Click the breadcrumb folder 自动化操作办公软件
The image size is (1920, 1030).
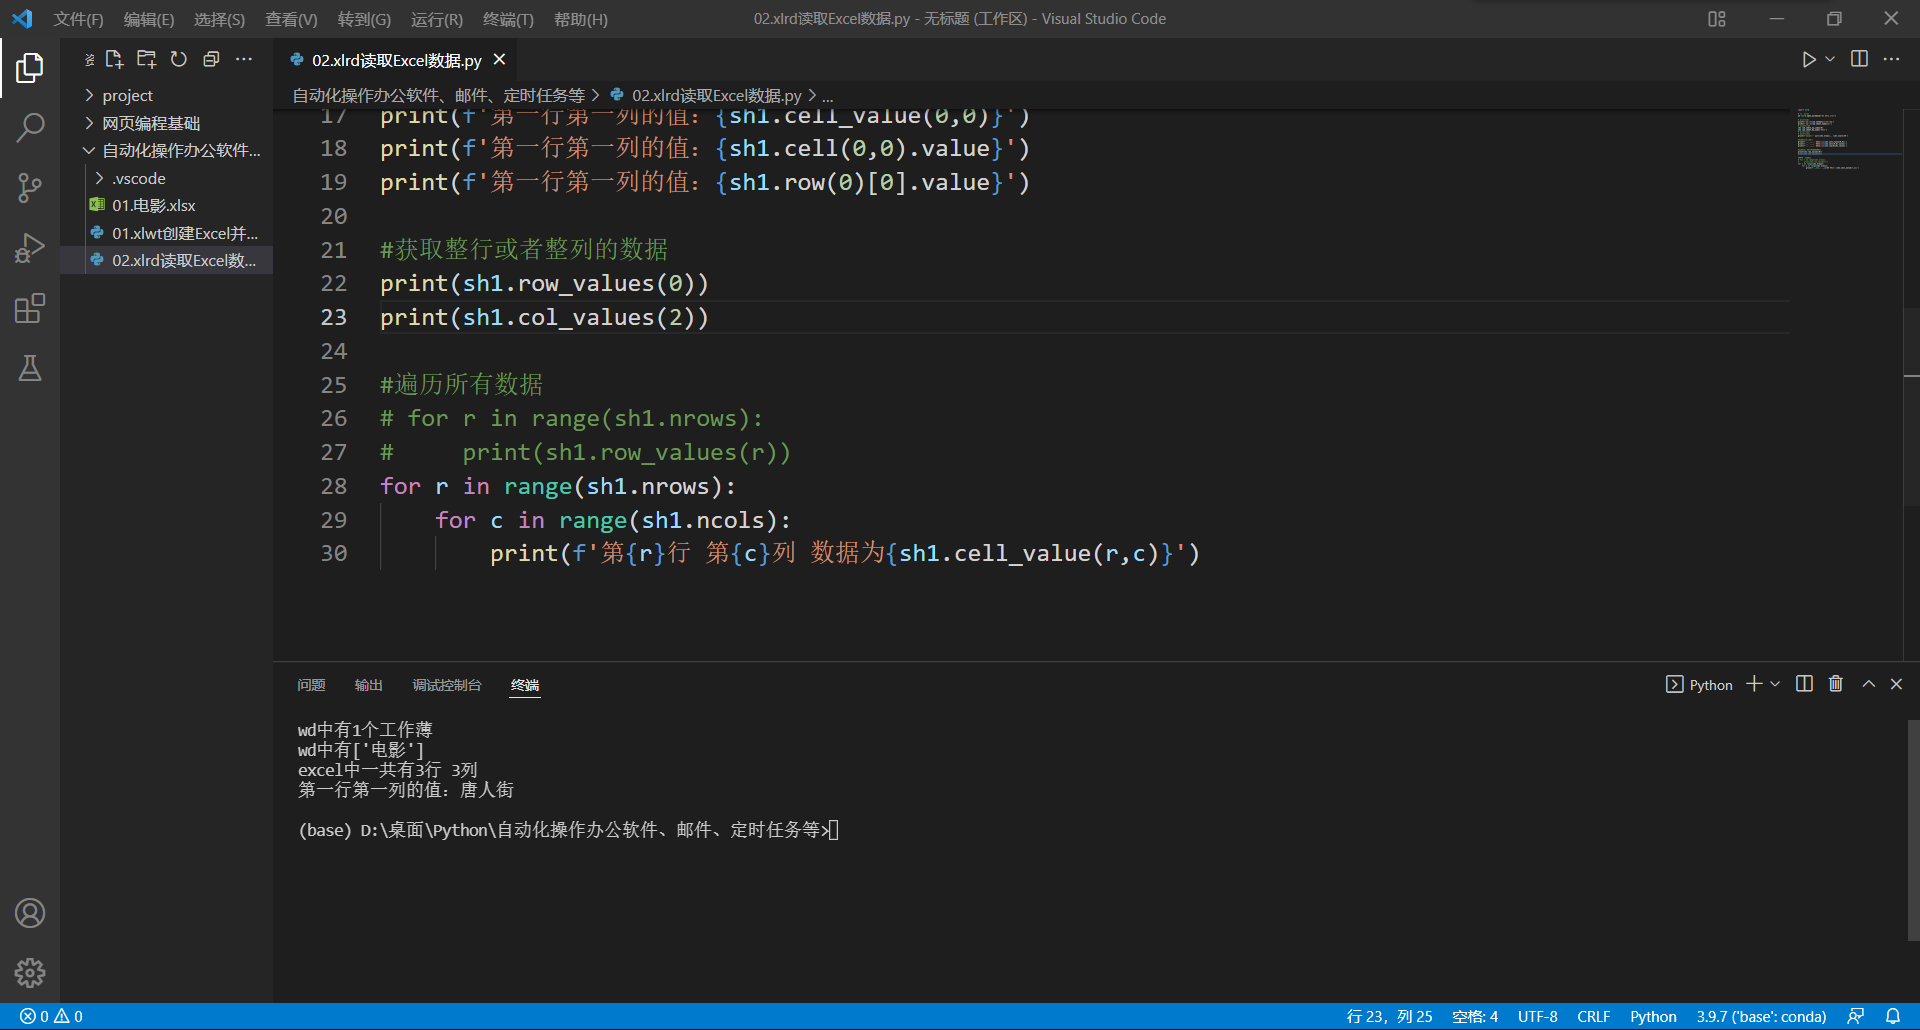[438, 95]
